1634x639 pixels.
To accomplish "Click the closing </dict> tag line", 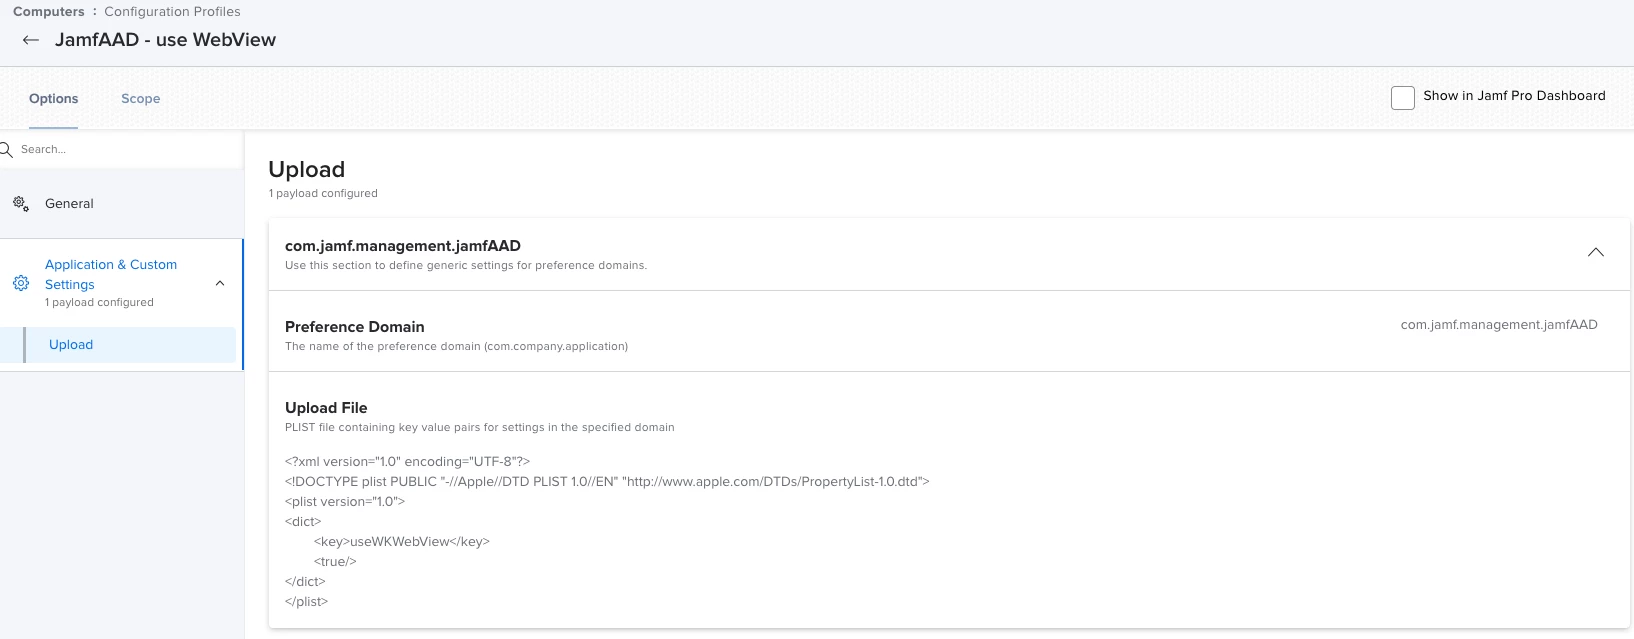I will pyautogui.click(x=305, y=582).
